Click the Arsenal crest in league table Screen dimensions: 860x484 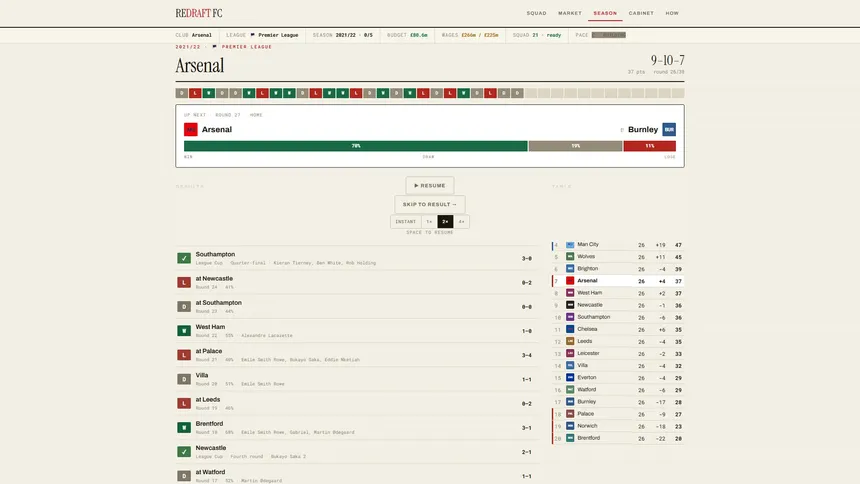pyautogui.click(x=570, y=281)
